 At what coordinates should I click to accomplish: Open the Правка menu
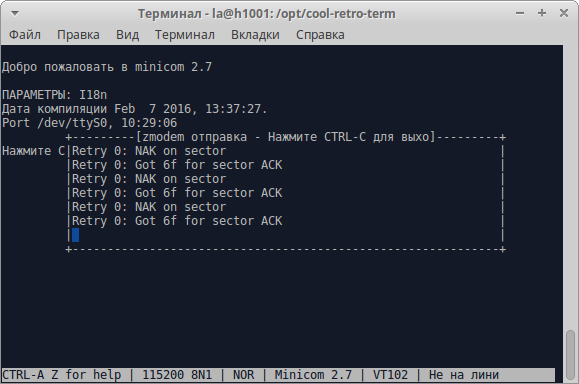click(x=78, y=35)
